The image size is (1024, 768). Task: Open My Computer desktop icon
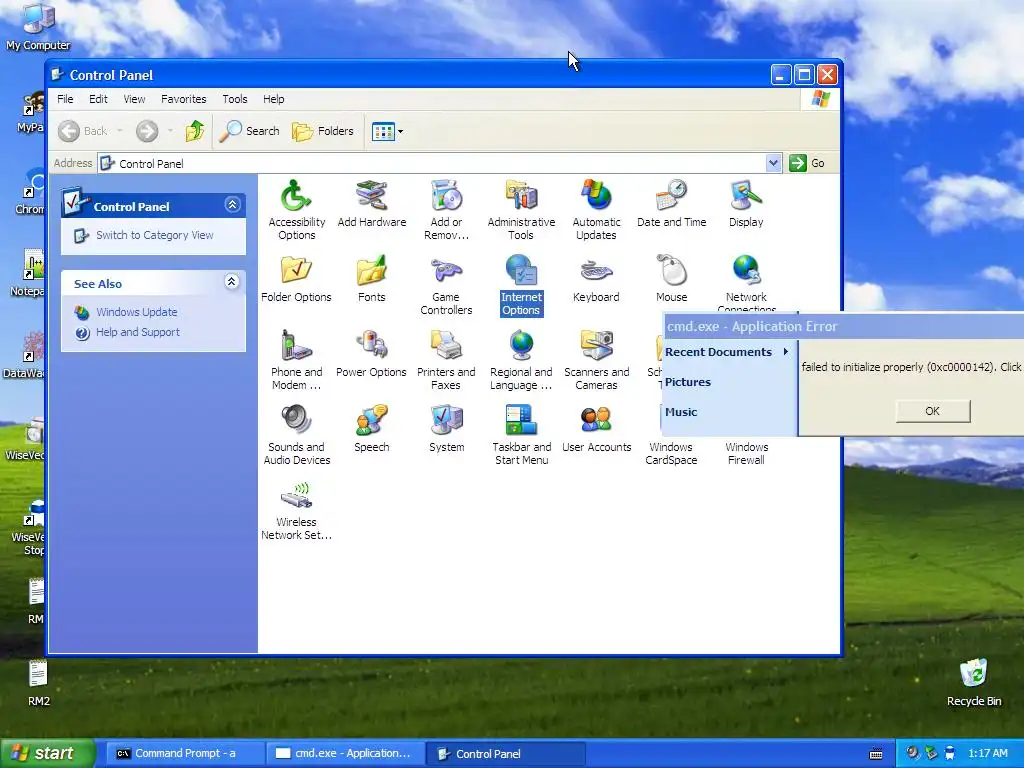pos(38,27)
